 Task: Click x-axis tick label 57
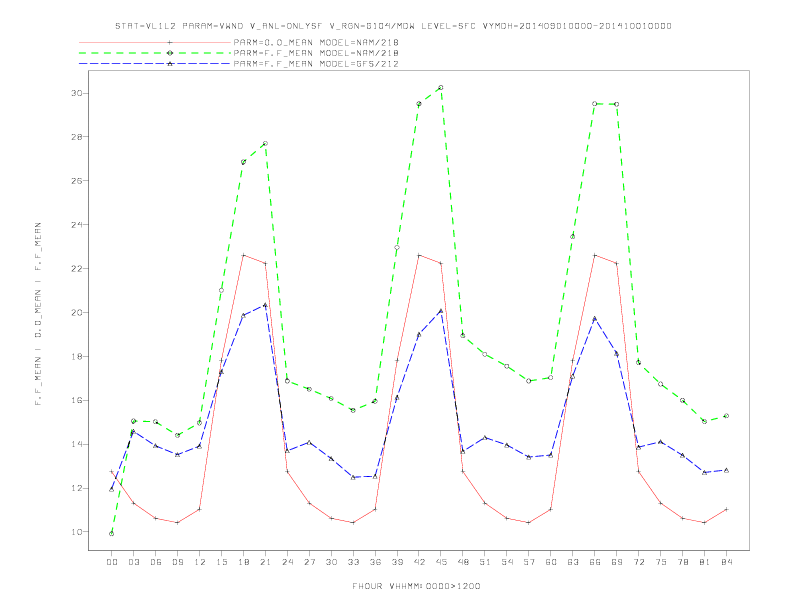pyautogui.click(x=529, y=562)
